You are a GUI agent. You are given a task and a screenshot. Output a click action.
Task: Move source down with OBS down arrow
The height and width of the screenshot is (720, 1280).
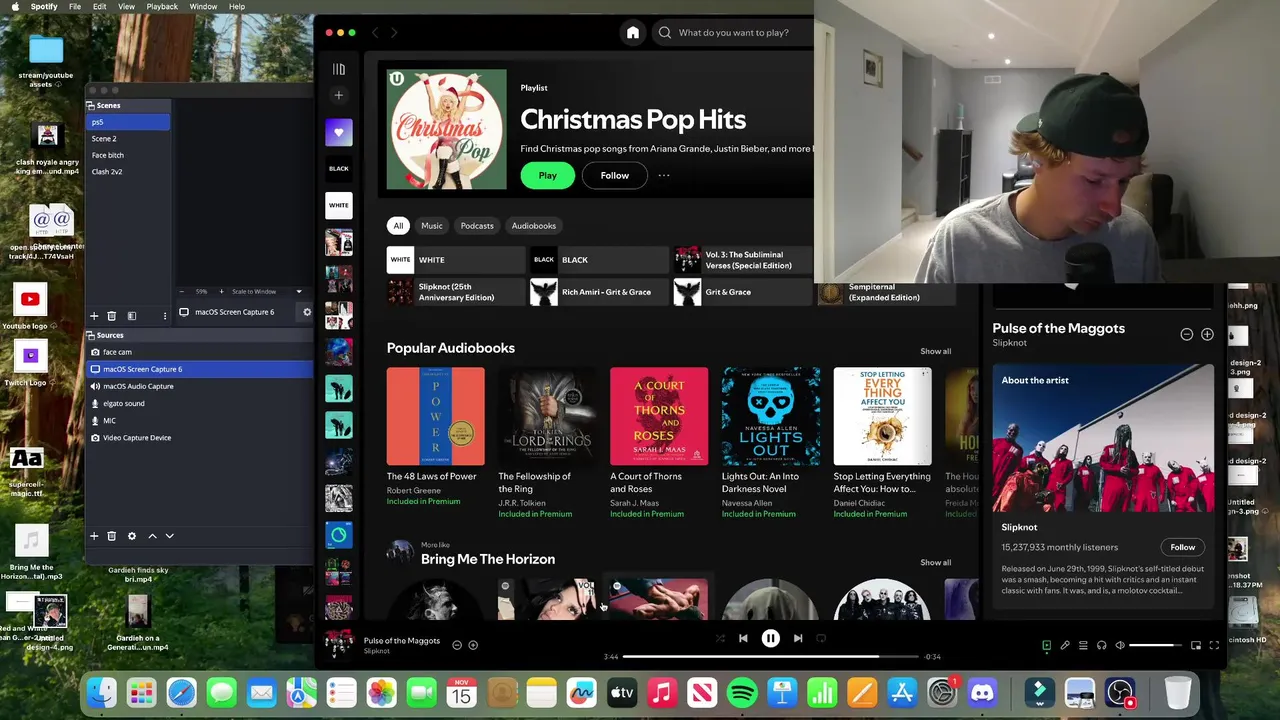tap(169, 536)
